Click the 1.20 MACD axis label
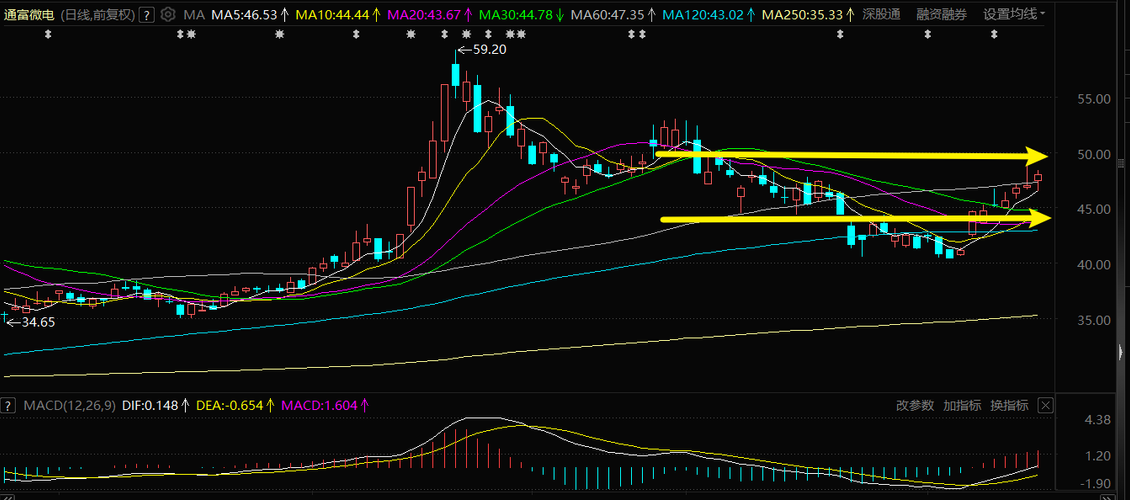This screenshot has width=1130, height=500. click(x=1096, y=456)
